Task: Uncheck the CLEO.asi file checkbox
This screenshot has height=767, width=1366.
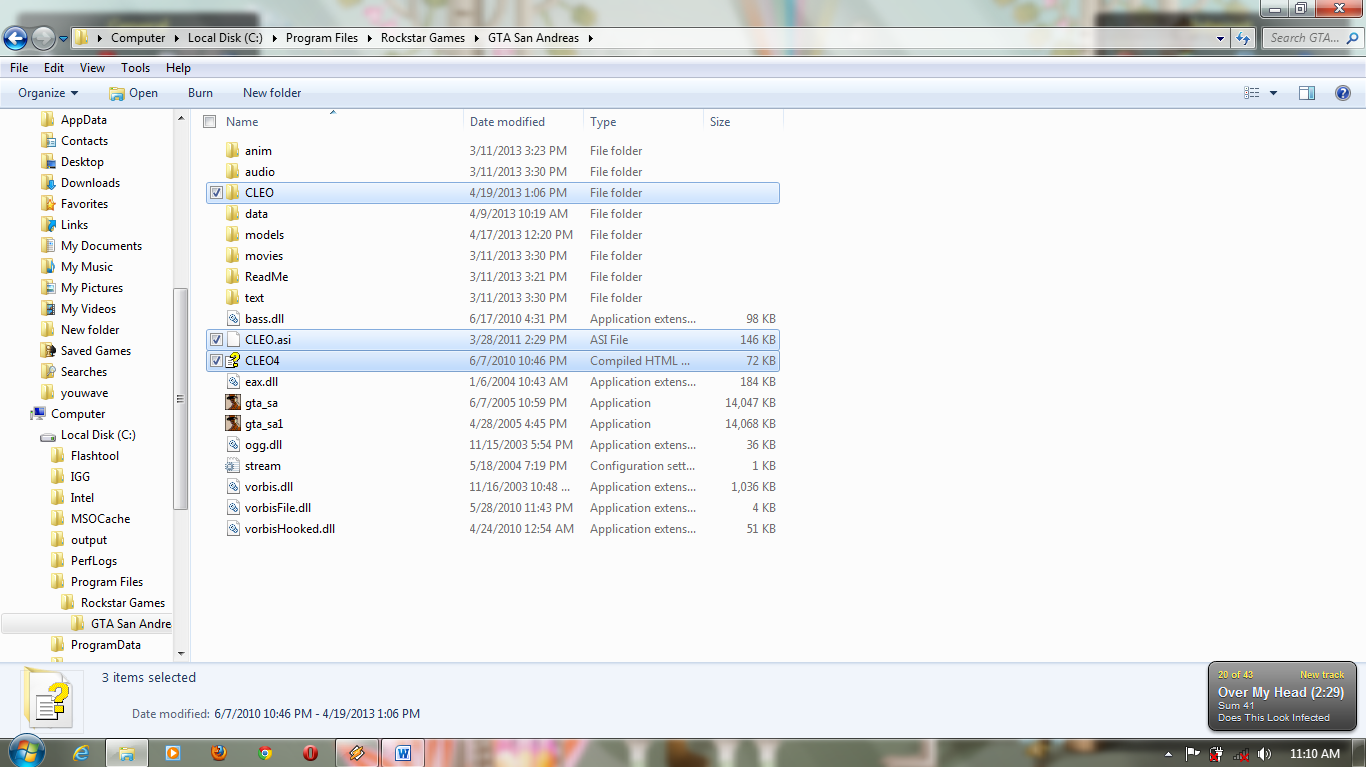Action: coord(217,340)
